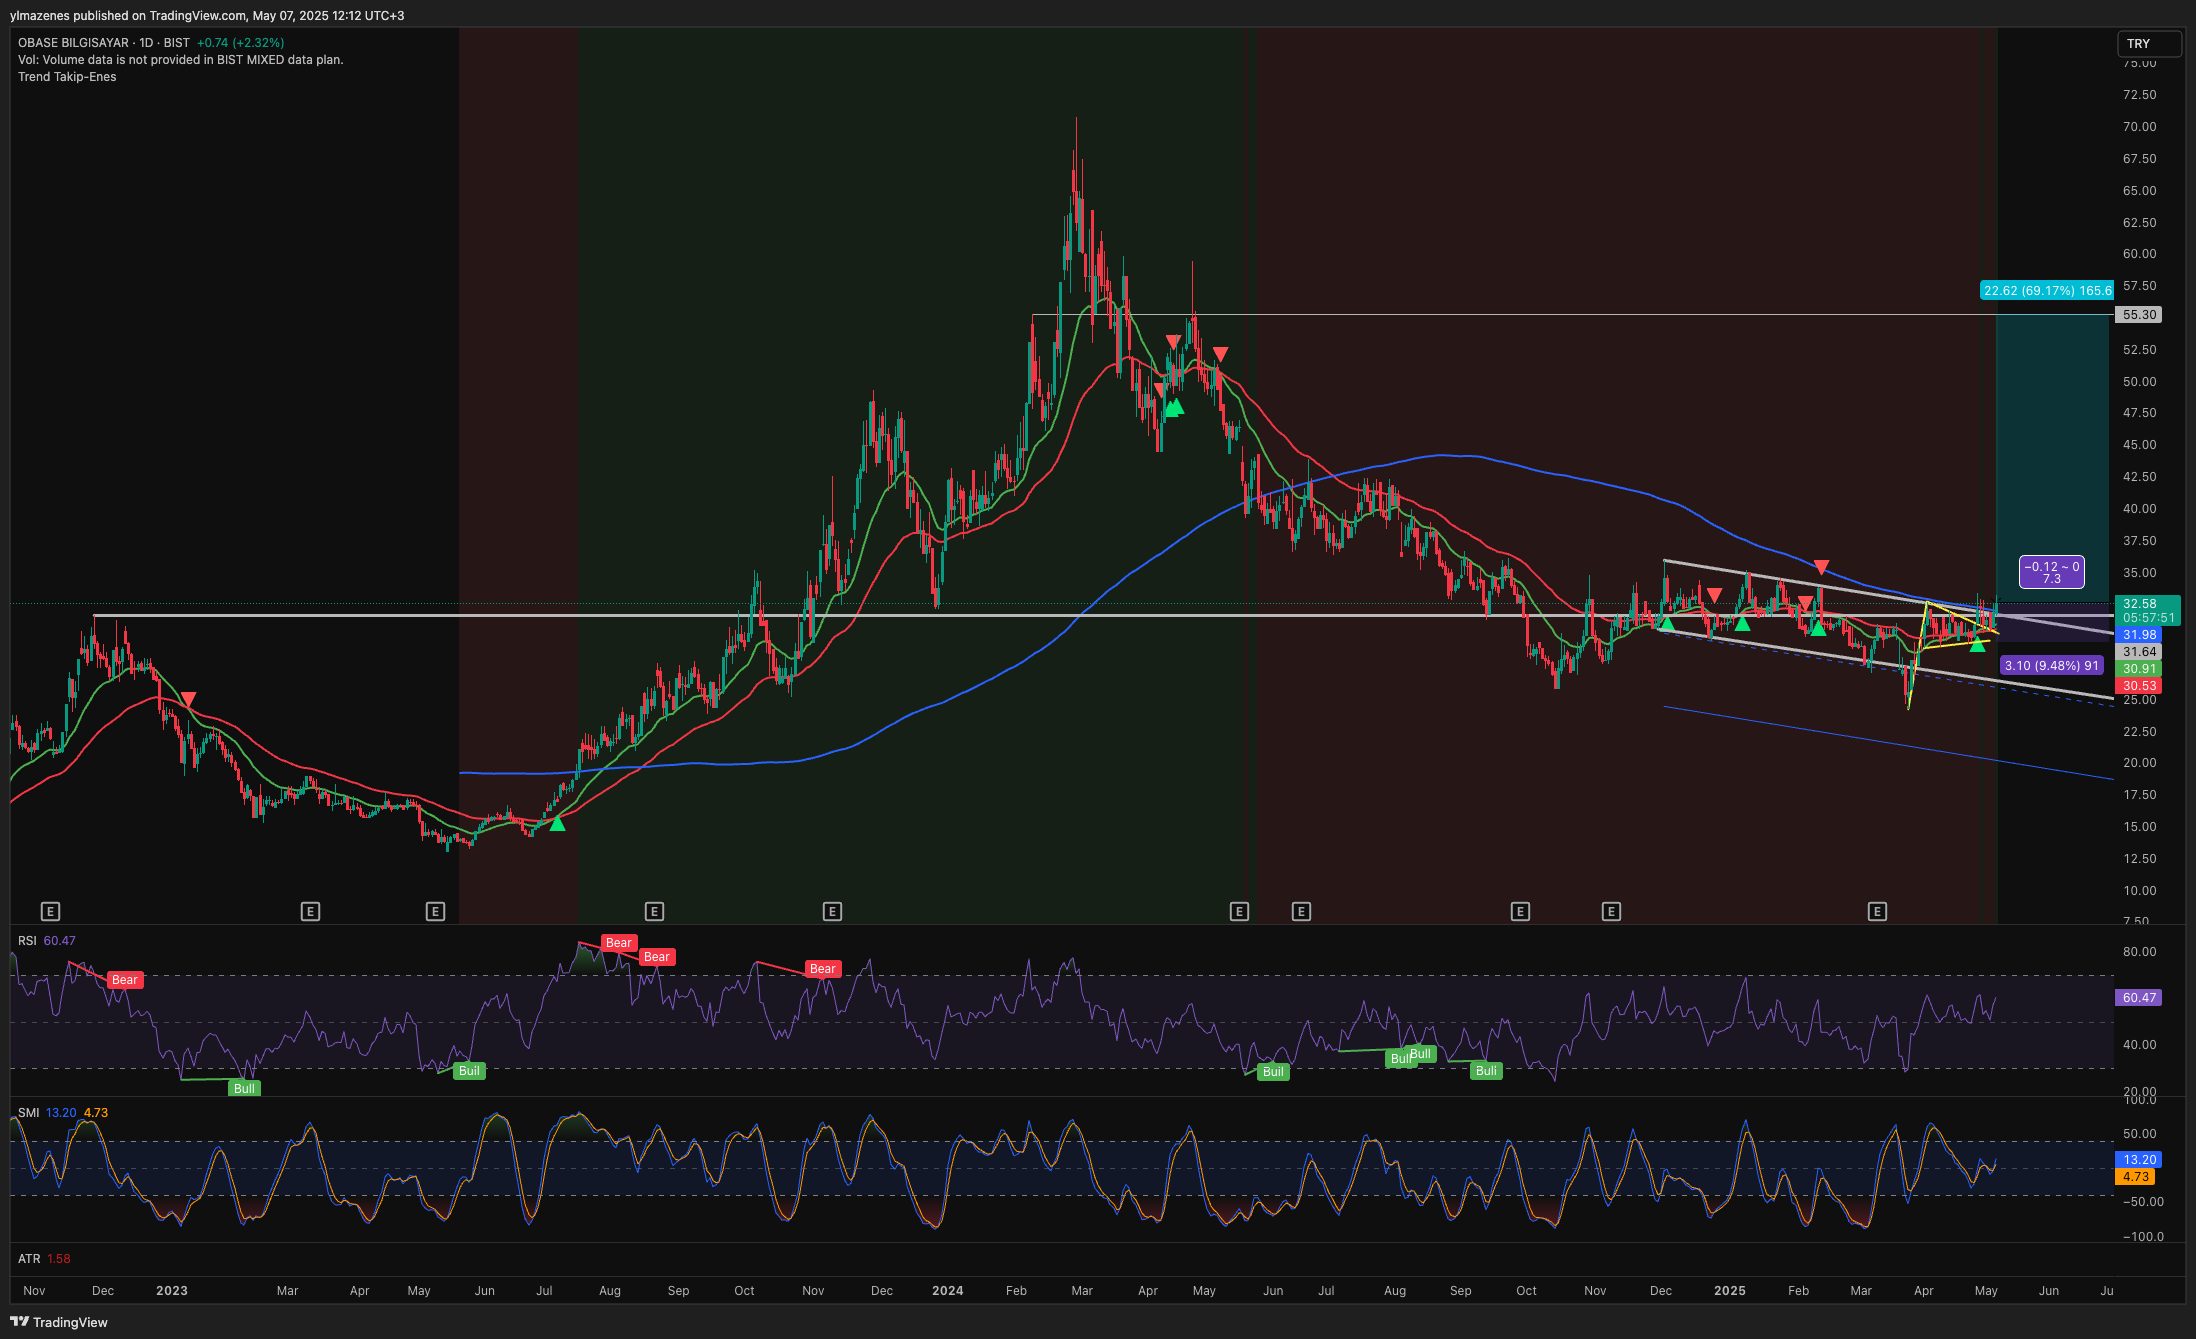Screen dimensions: 2196x1339
Task: Click the 22.62 (69.17%) measurement label
Action: coord(2047,291)
